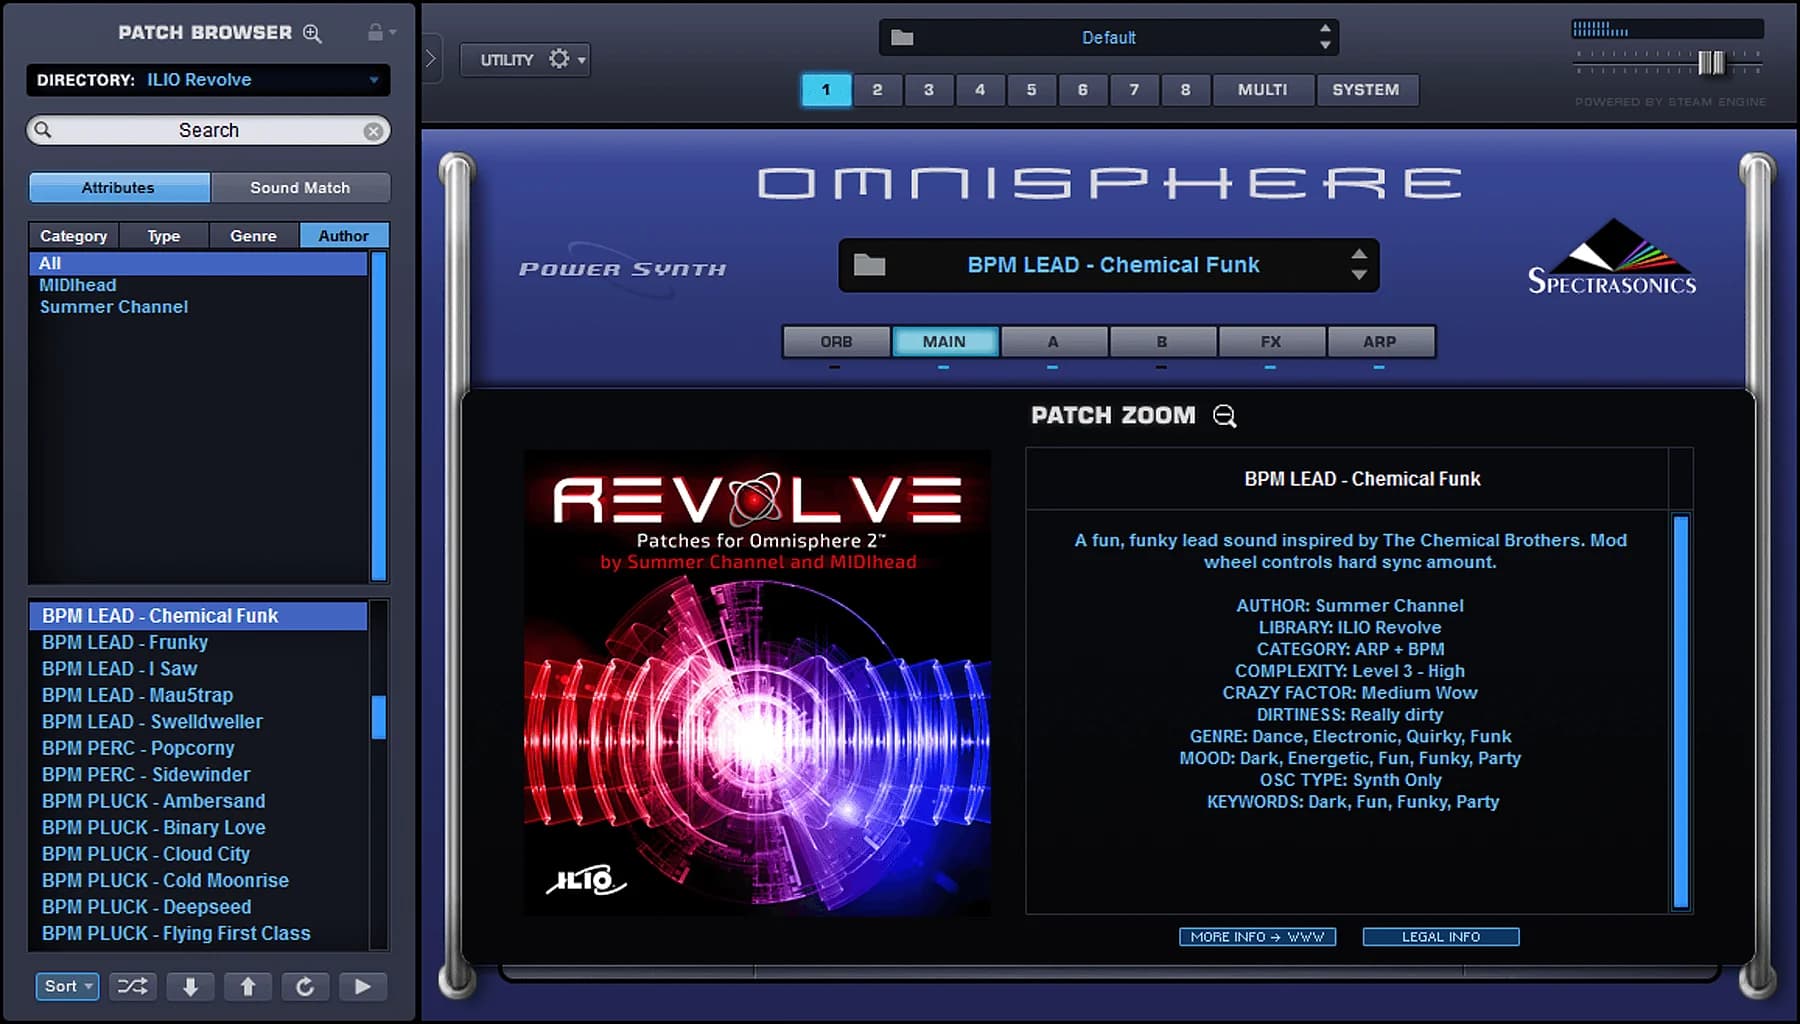
Task: Click the refresh patch list icon
Action: coord(305,986)
